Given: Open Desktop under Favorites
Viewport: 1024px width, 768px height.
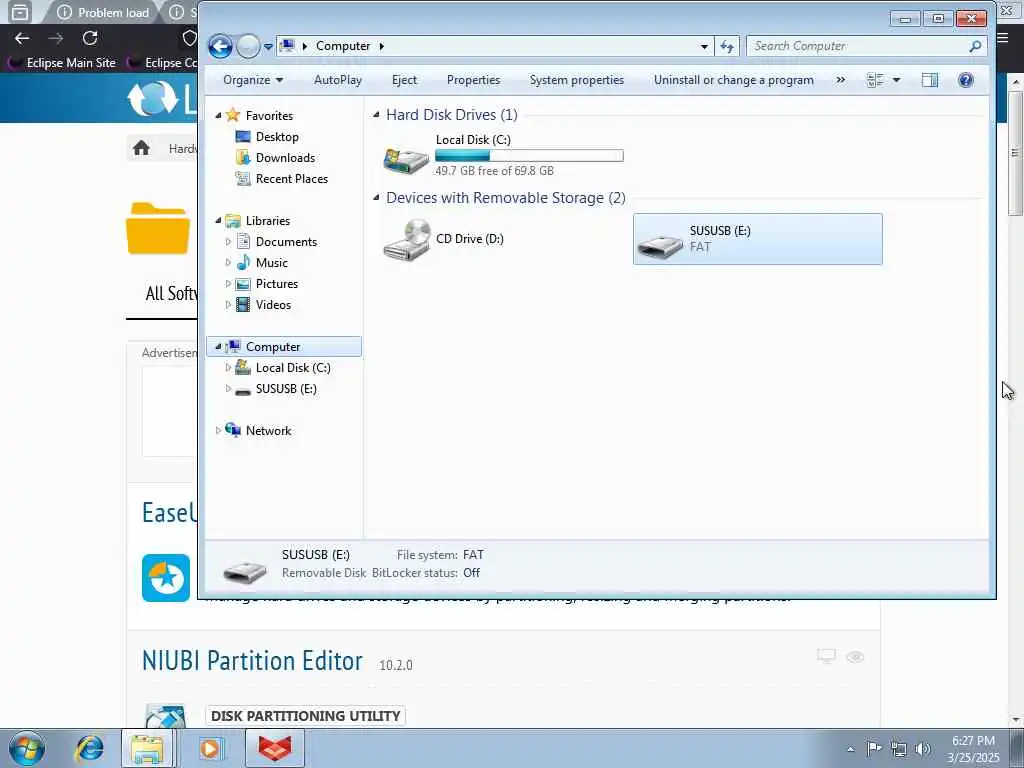Looking at the screenshot, I should tap(277, 136).
